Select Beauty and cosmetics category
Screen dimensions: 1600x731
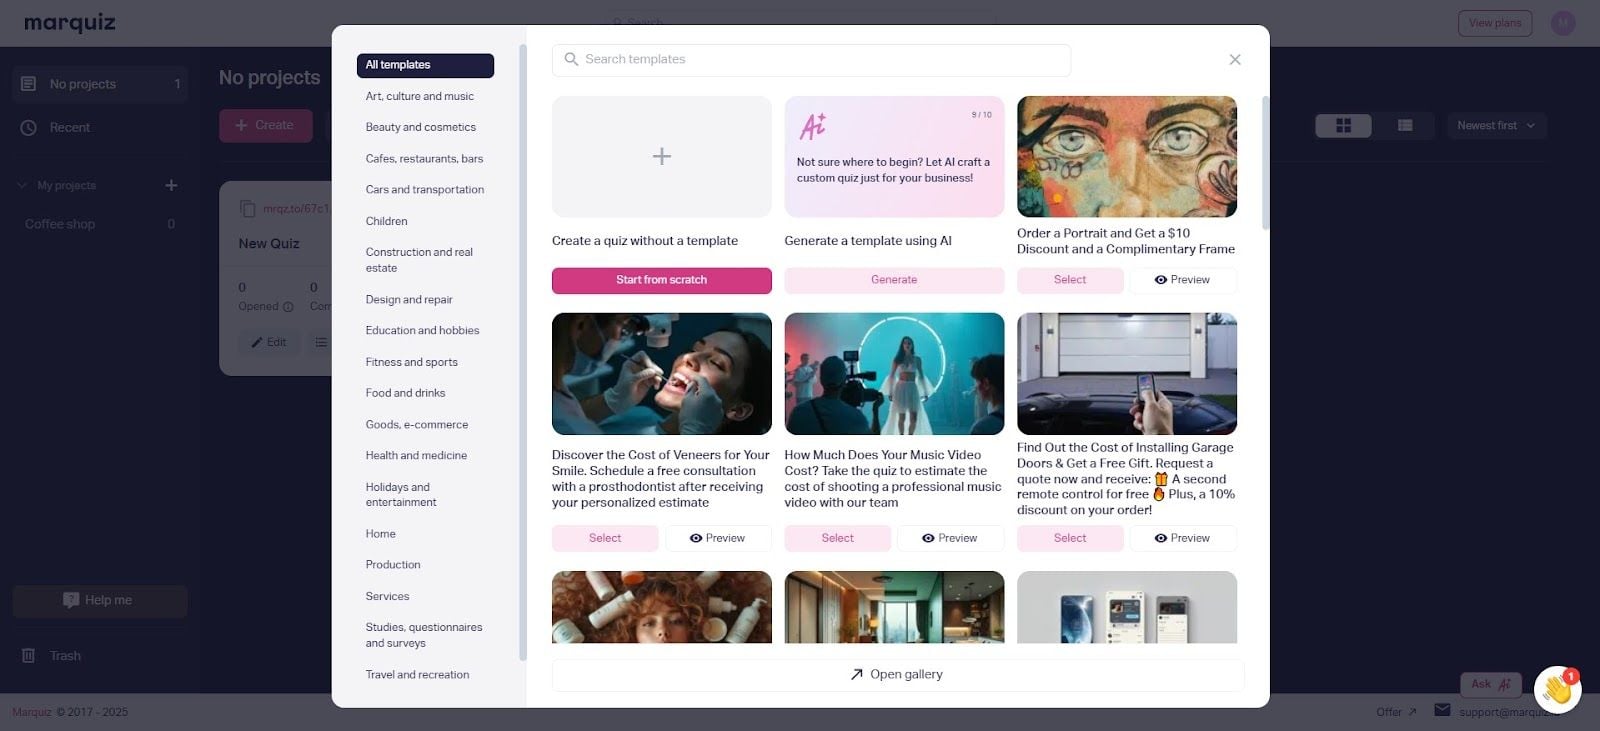coord(421,127)
